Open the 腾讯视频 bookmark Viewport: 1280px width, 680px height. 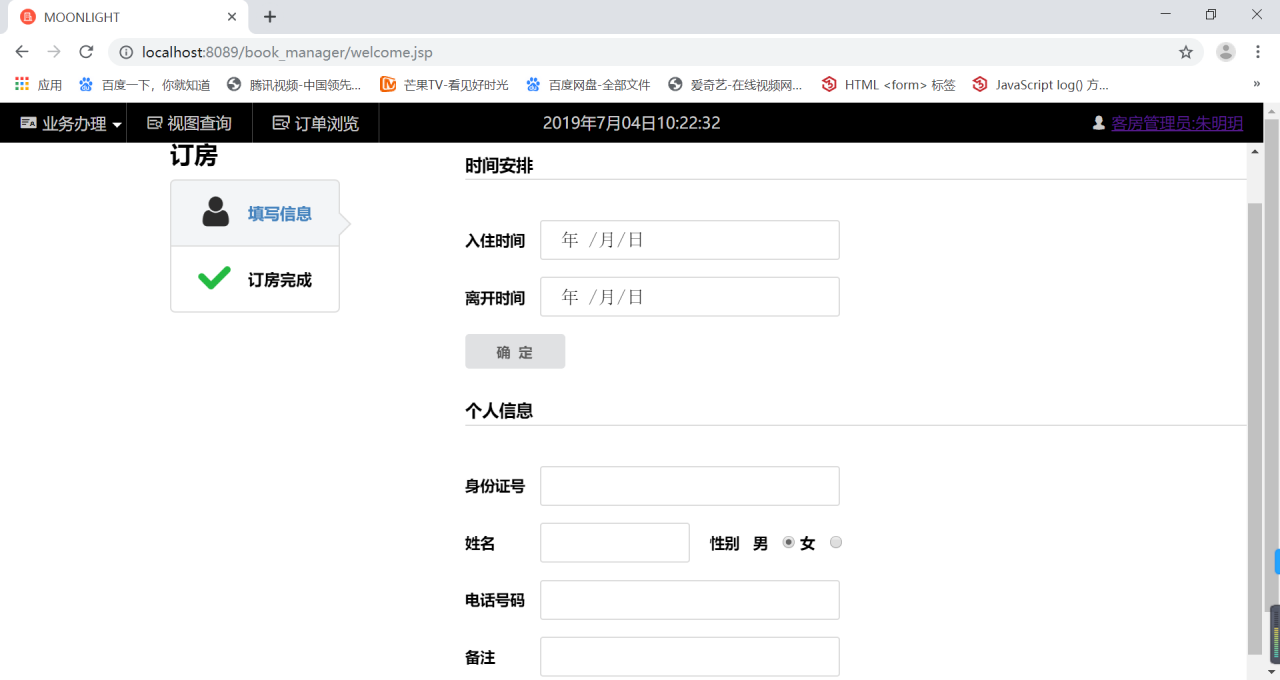(x=295, y=85)
